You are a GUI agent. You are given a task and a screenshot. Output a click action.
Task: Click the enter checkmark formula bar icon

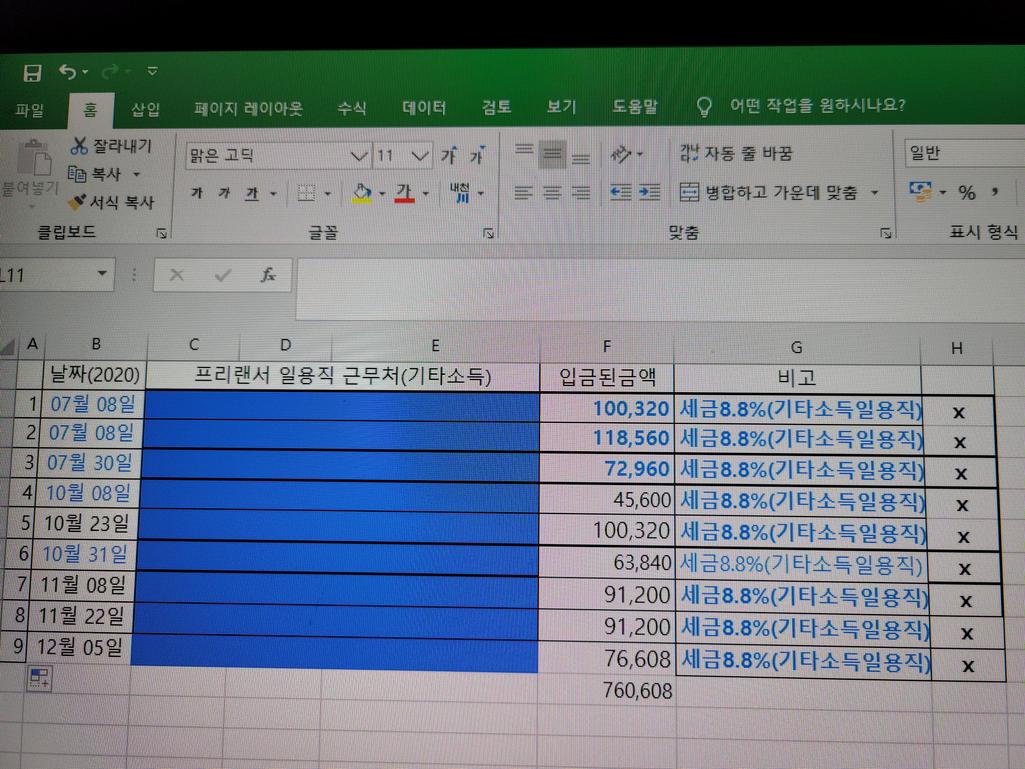tap(222, 275)
